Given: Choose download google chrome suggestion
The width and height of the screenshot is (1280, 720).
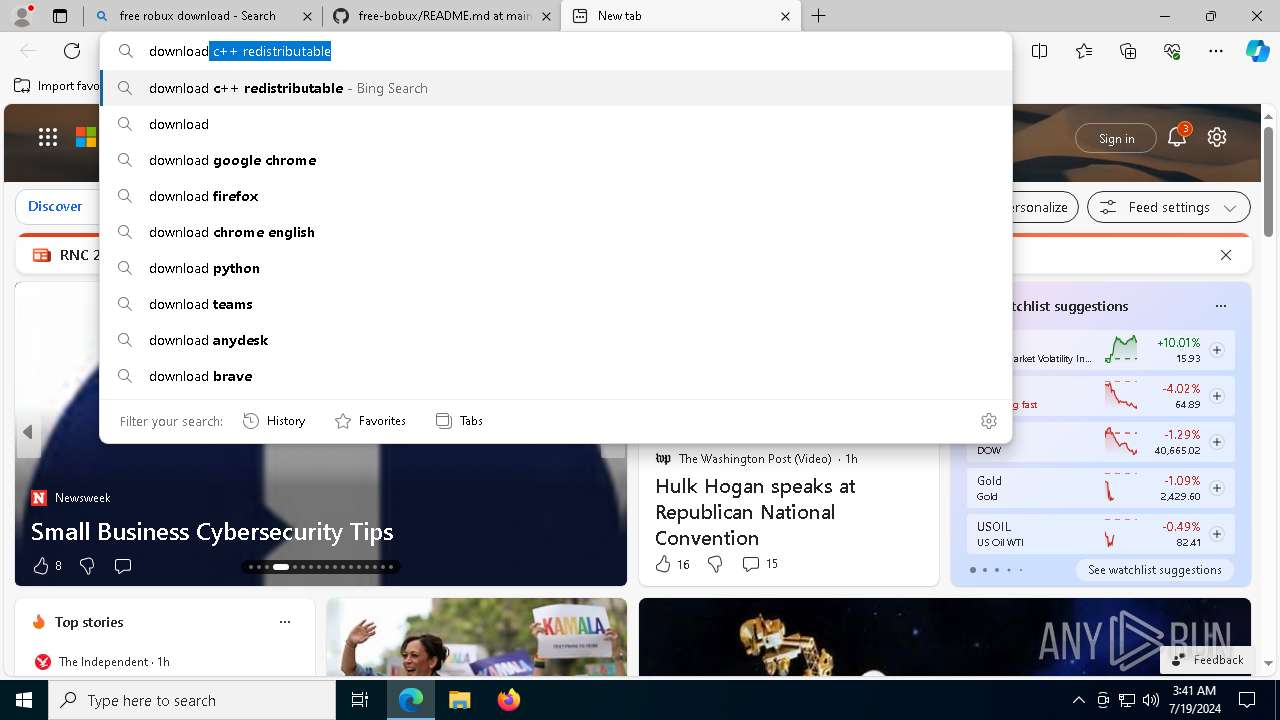Looking at the screenshot, I should pyautogui.click(x=556, y=160).
